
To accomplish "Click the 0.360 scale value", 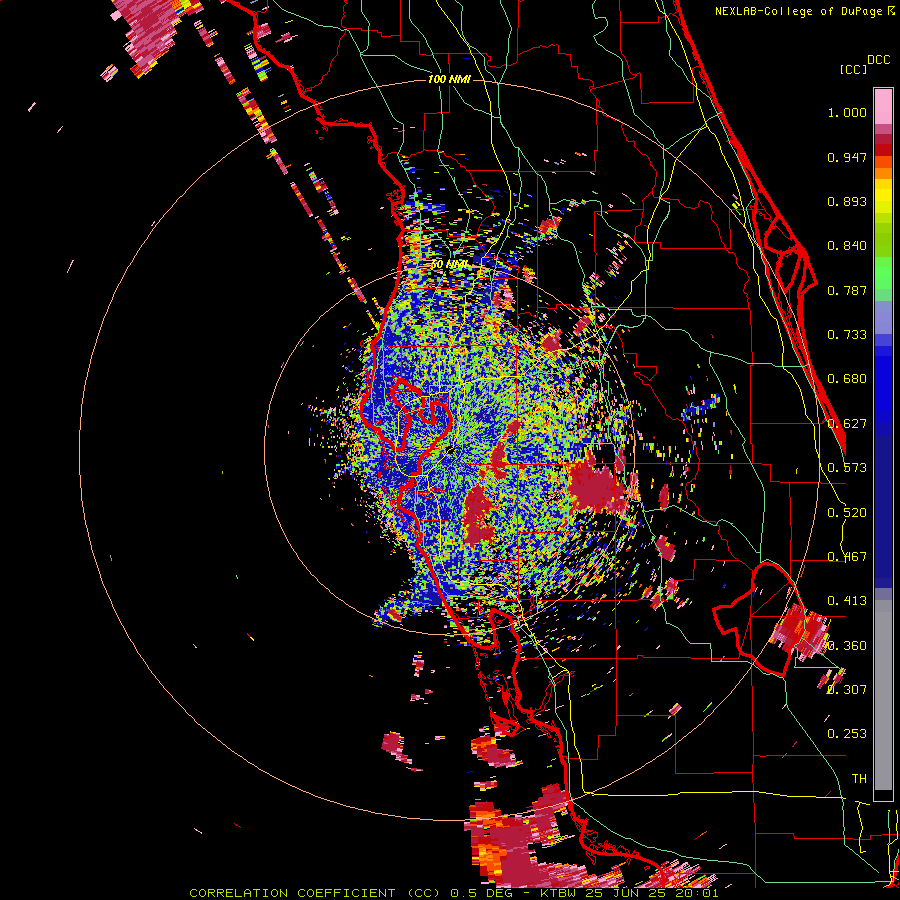I will pos(847,646).
